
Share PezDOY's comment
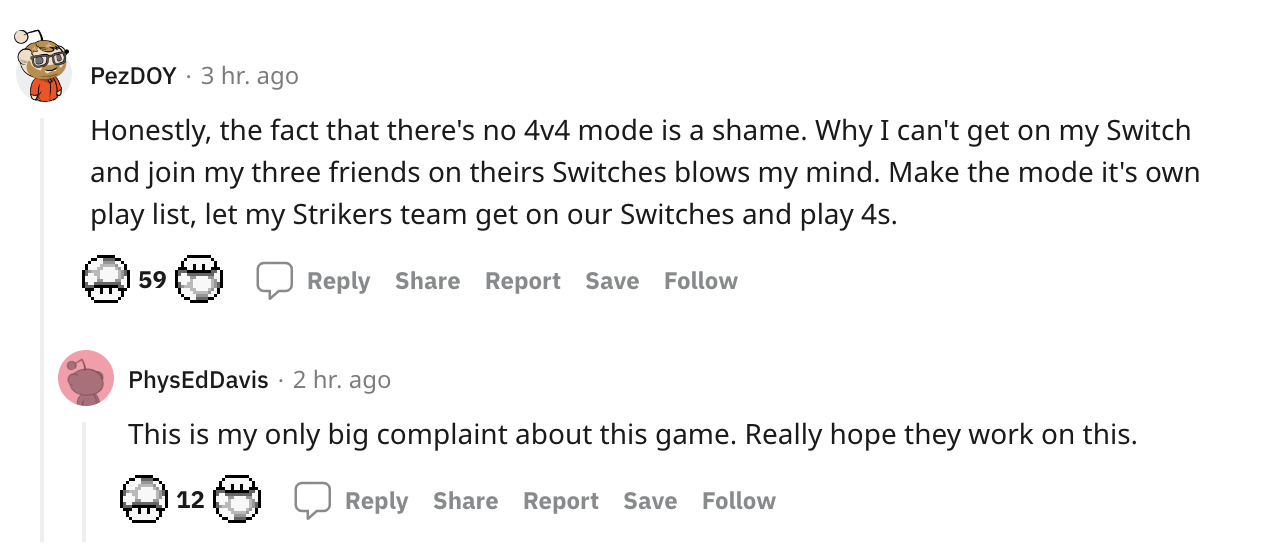[x=427, y=281]
